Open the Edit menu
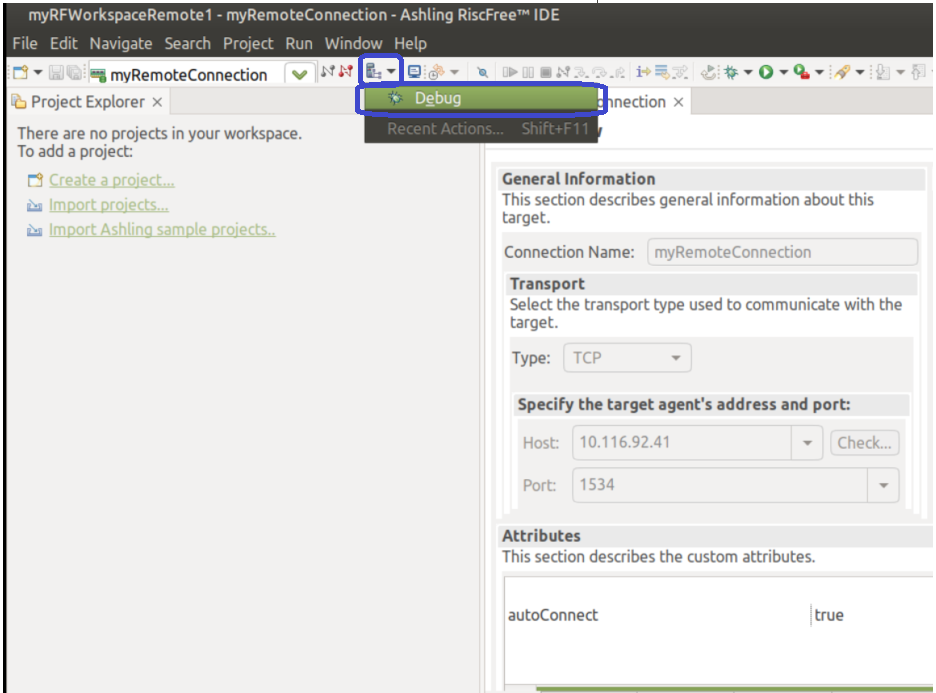This screenshot has height=693, width=936. click(63, 44)
